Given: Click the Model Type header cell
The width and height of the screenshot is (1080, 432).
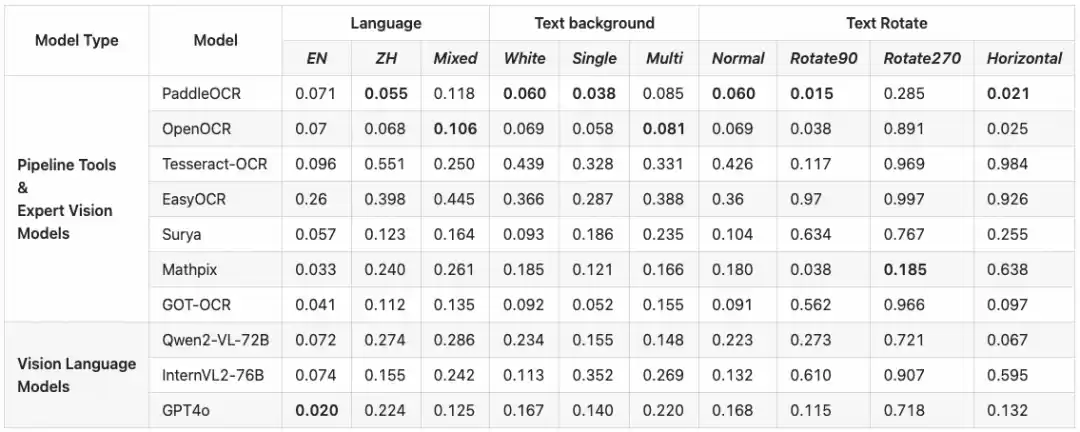Looking at the screenshot, I should click(x=76, y=41).
